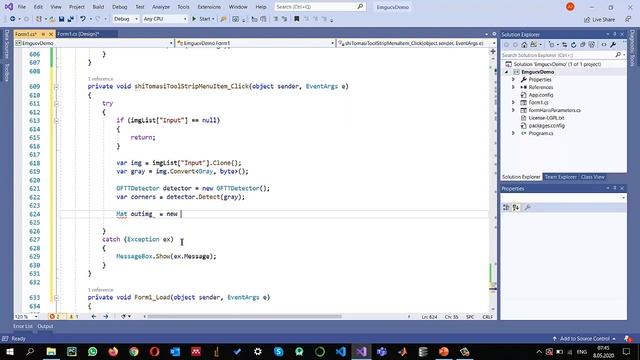Open WhatsApp from the taskbar
This screenshot has width=640, height=360.
pyautogui.click(x=93, y=351)
